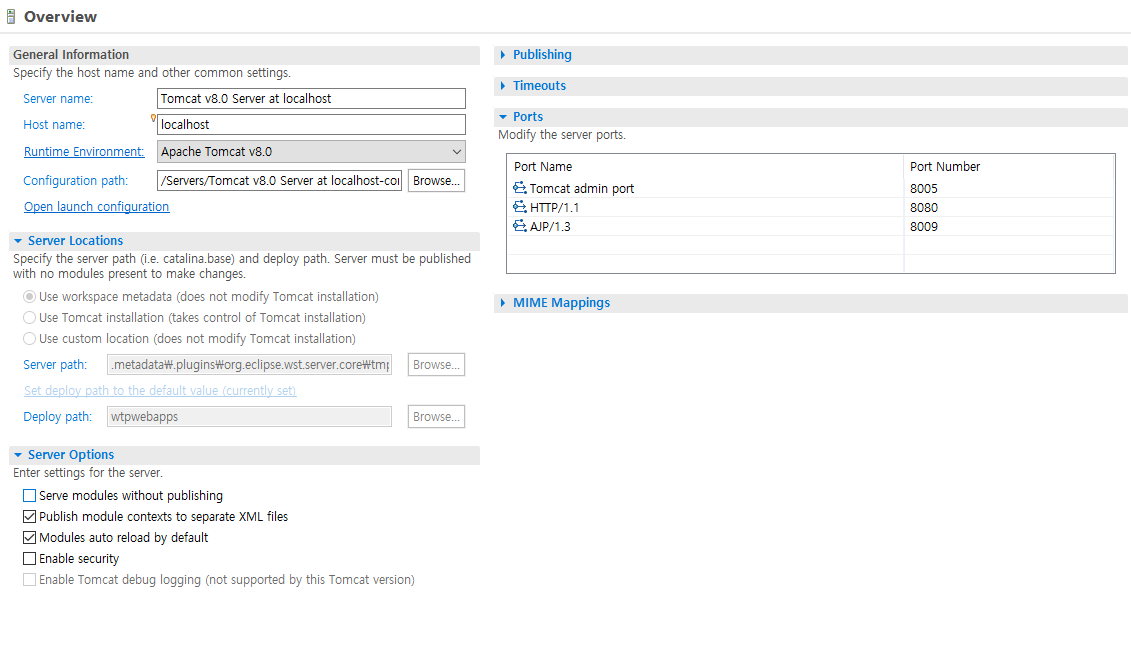Click Browse next to Configuration path
The width and height of the screenshot is (1131, 647).
[436, 180]
